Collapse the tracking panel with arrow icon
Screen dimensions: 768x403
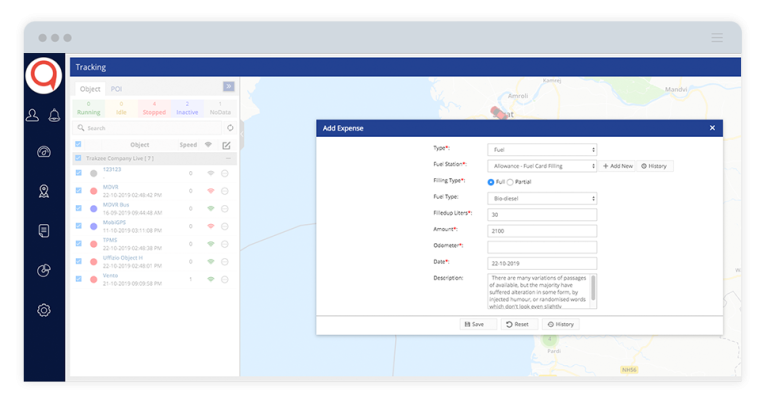pyautogui.click(x=228, y=87)
